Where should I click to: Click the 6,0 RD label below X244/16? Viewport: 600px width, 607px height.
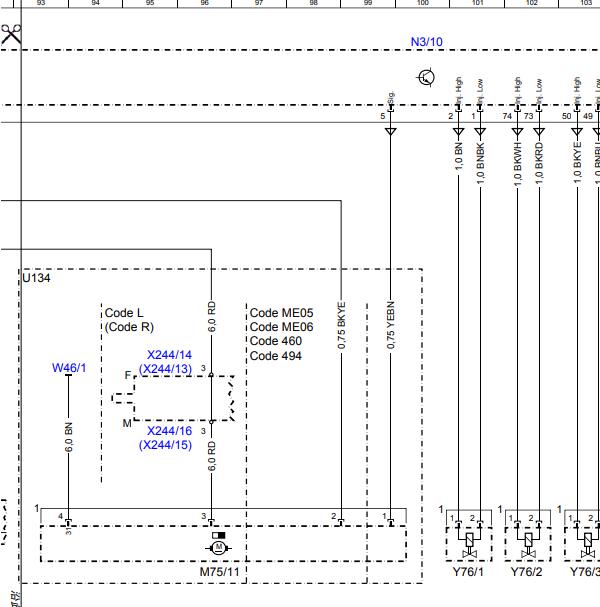[x=211, y=456]
